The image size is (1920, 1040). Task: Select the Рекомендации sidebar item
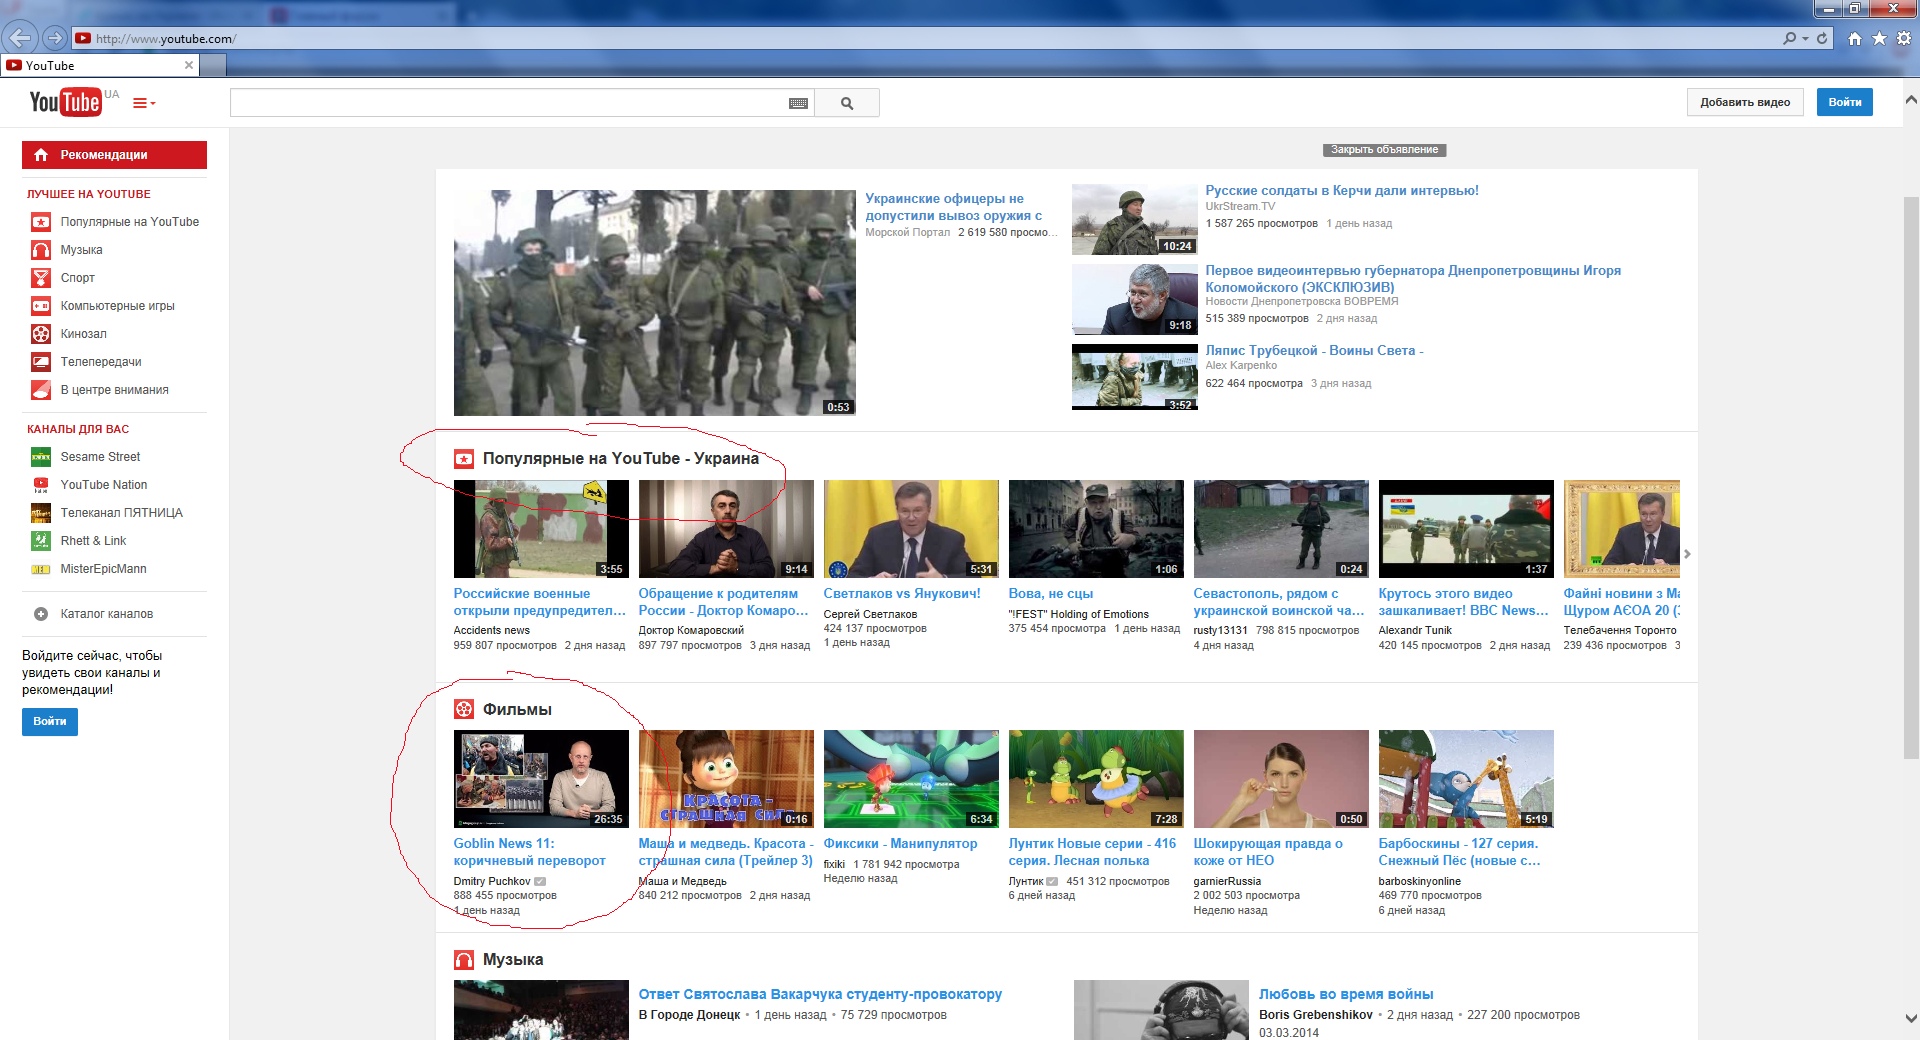[x=114, y=155]
